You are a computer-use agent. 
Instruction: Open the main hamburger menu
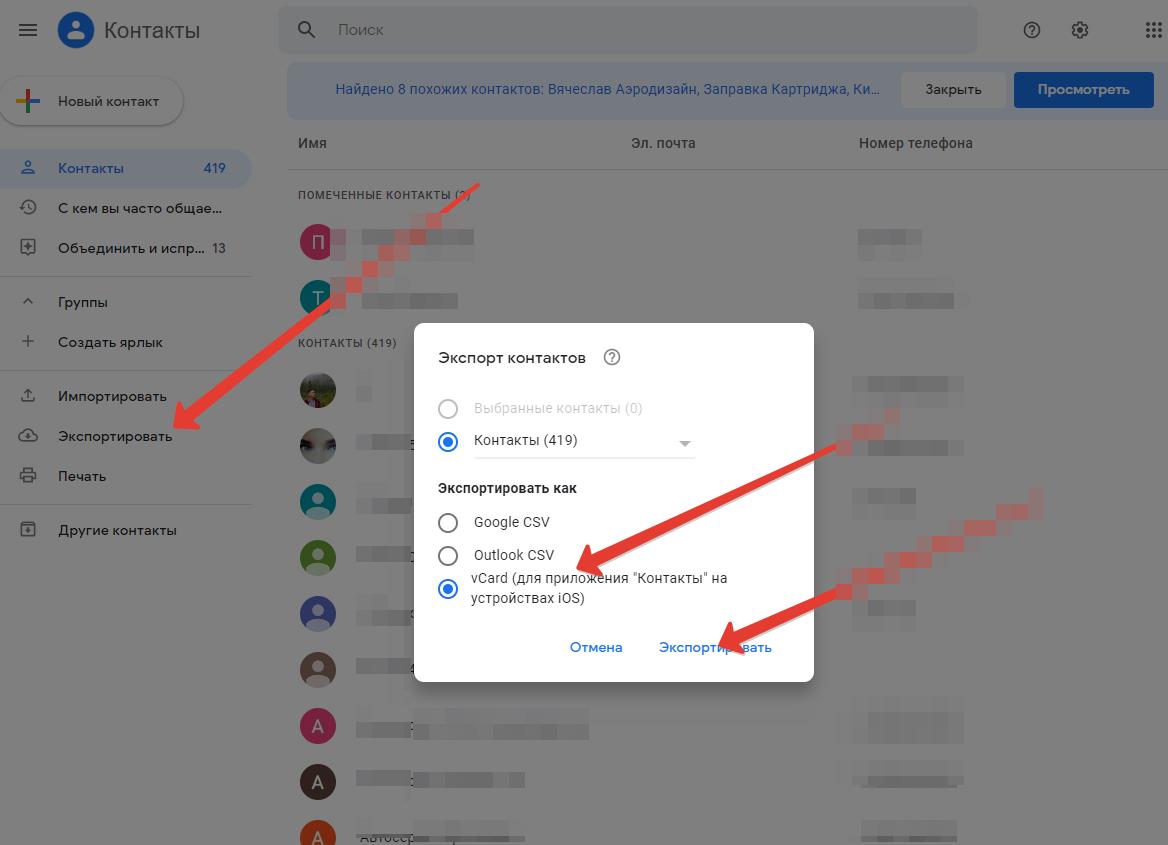tap(28, 30)
